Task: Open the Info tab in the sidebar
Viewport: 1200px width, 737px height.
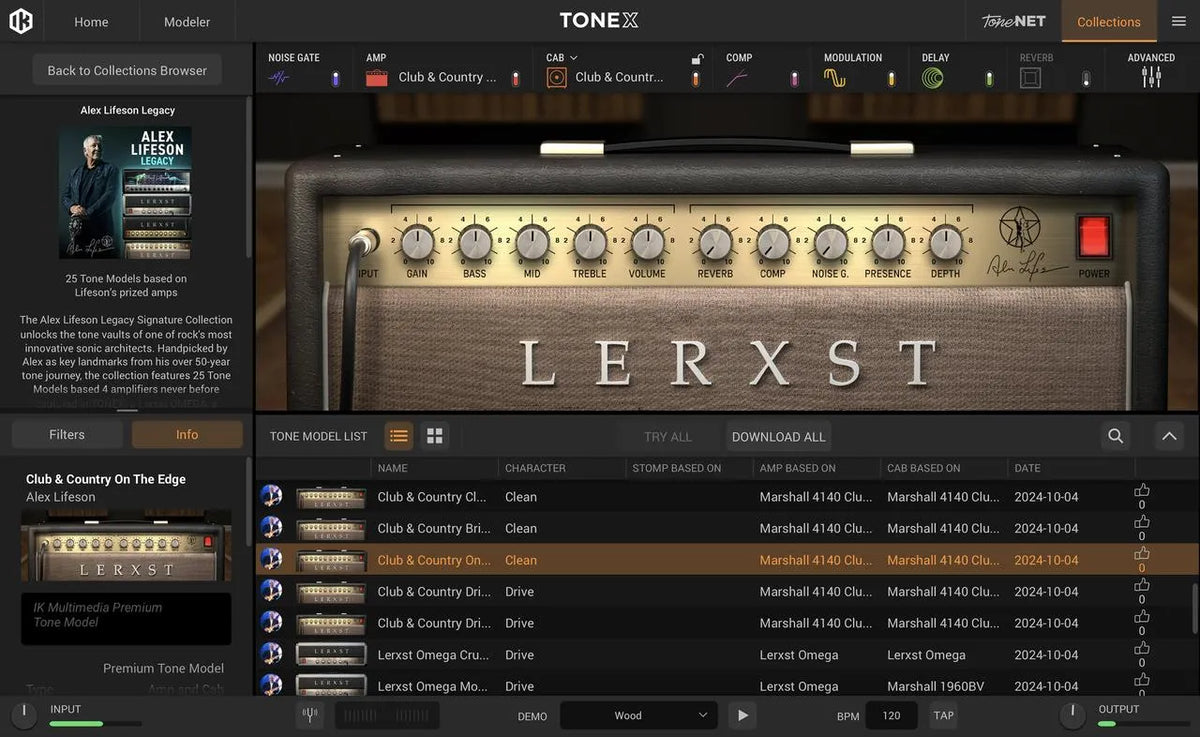Action: click(x=187, y=434)
